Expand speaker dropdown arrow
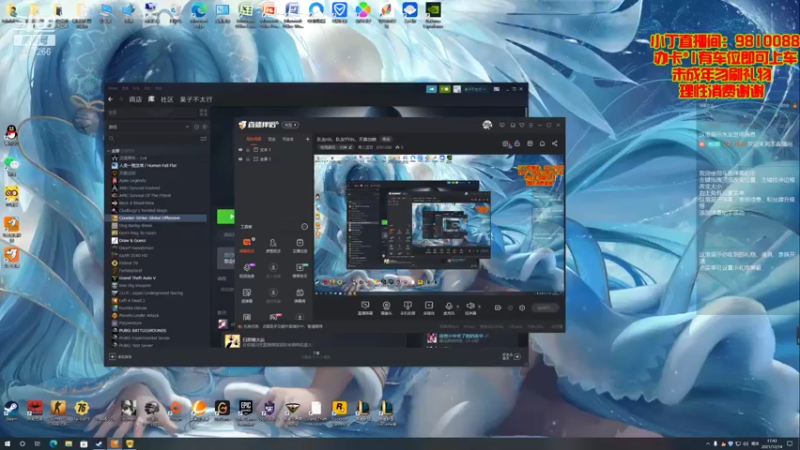The image size is (800, 450). (x=479, y=307)
